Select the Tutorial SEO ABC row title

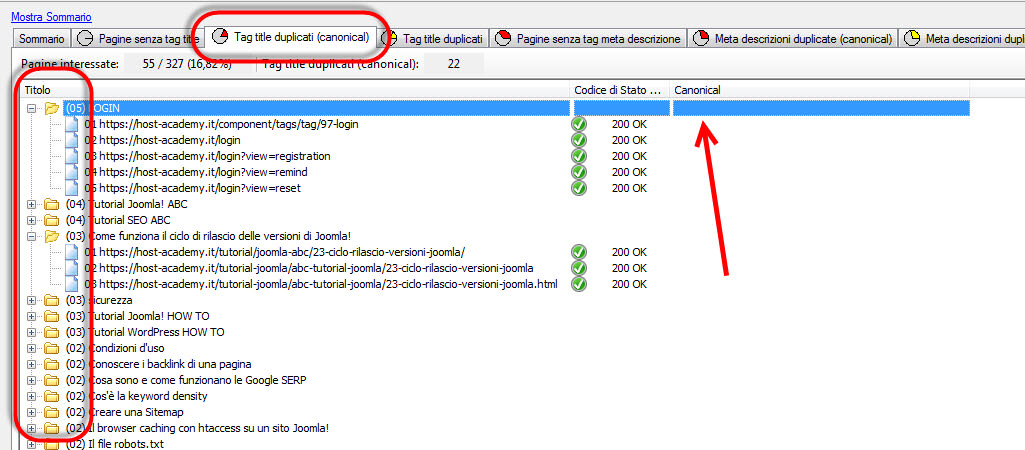[x=118, y=220]
